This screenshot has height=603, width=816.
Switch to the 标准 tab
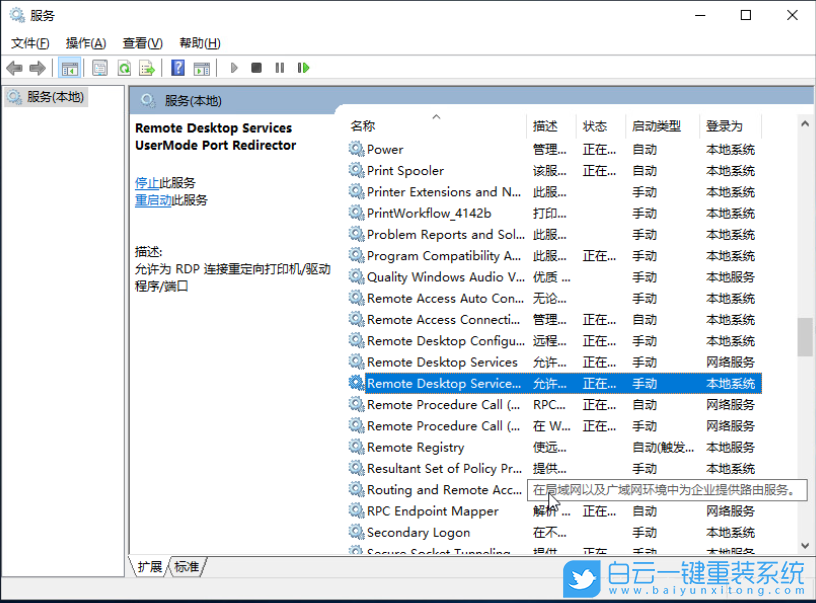point(186,565)
